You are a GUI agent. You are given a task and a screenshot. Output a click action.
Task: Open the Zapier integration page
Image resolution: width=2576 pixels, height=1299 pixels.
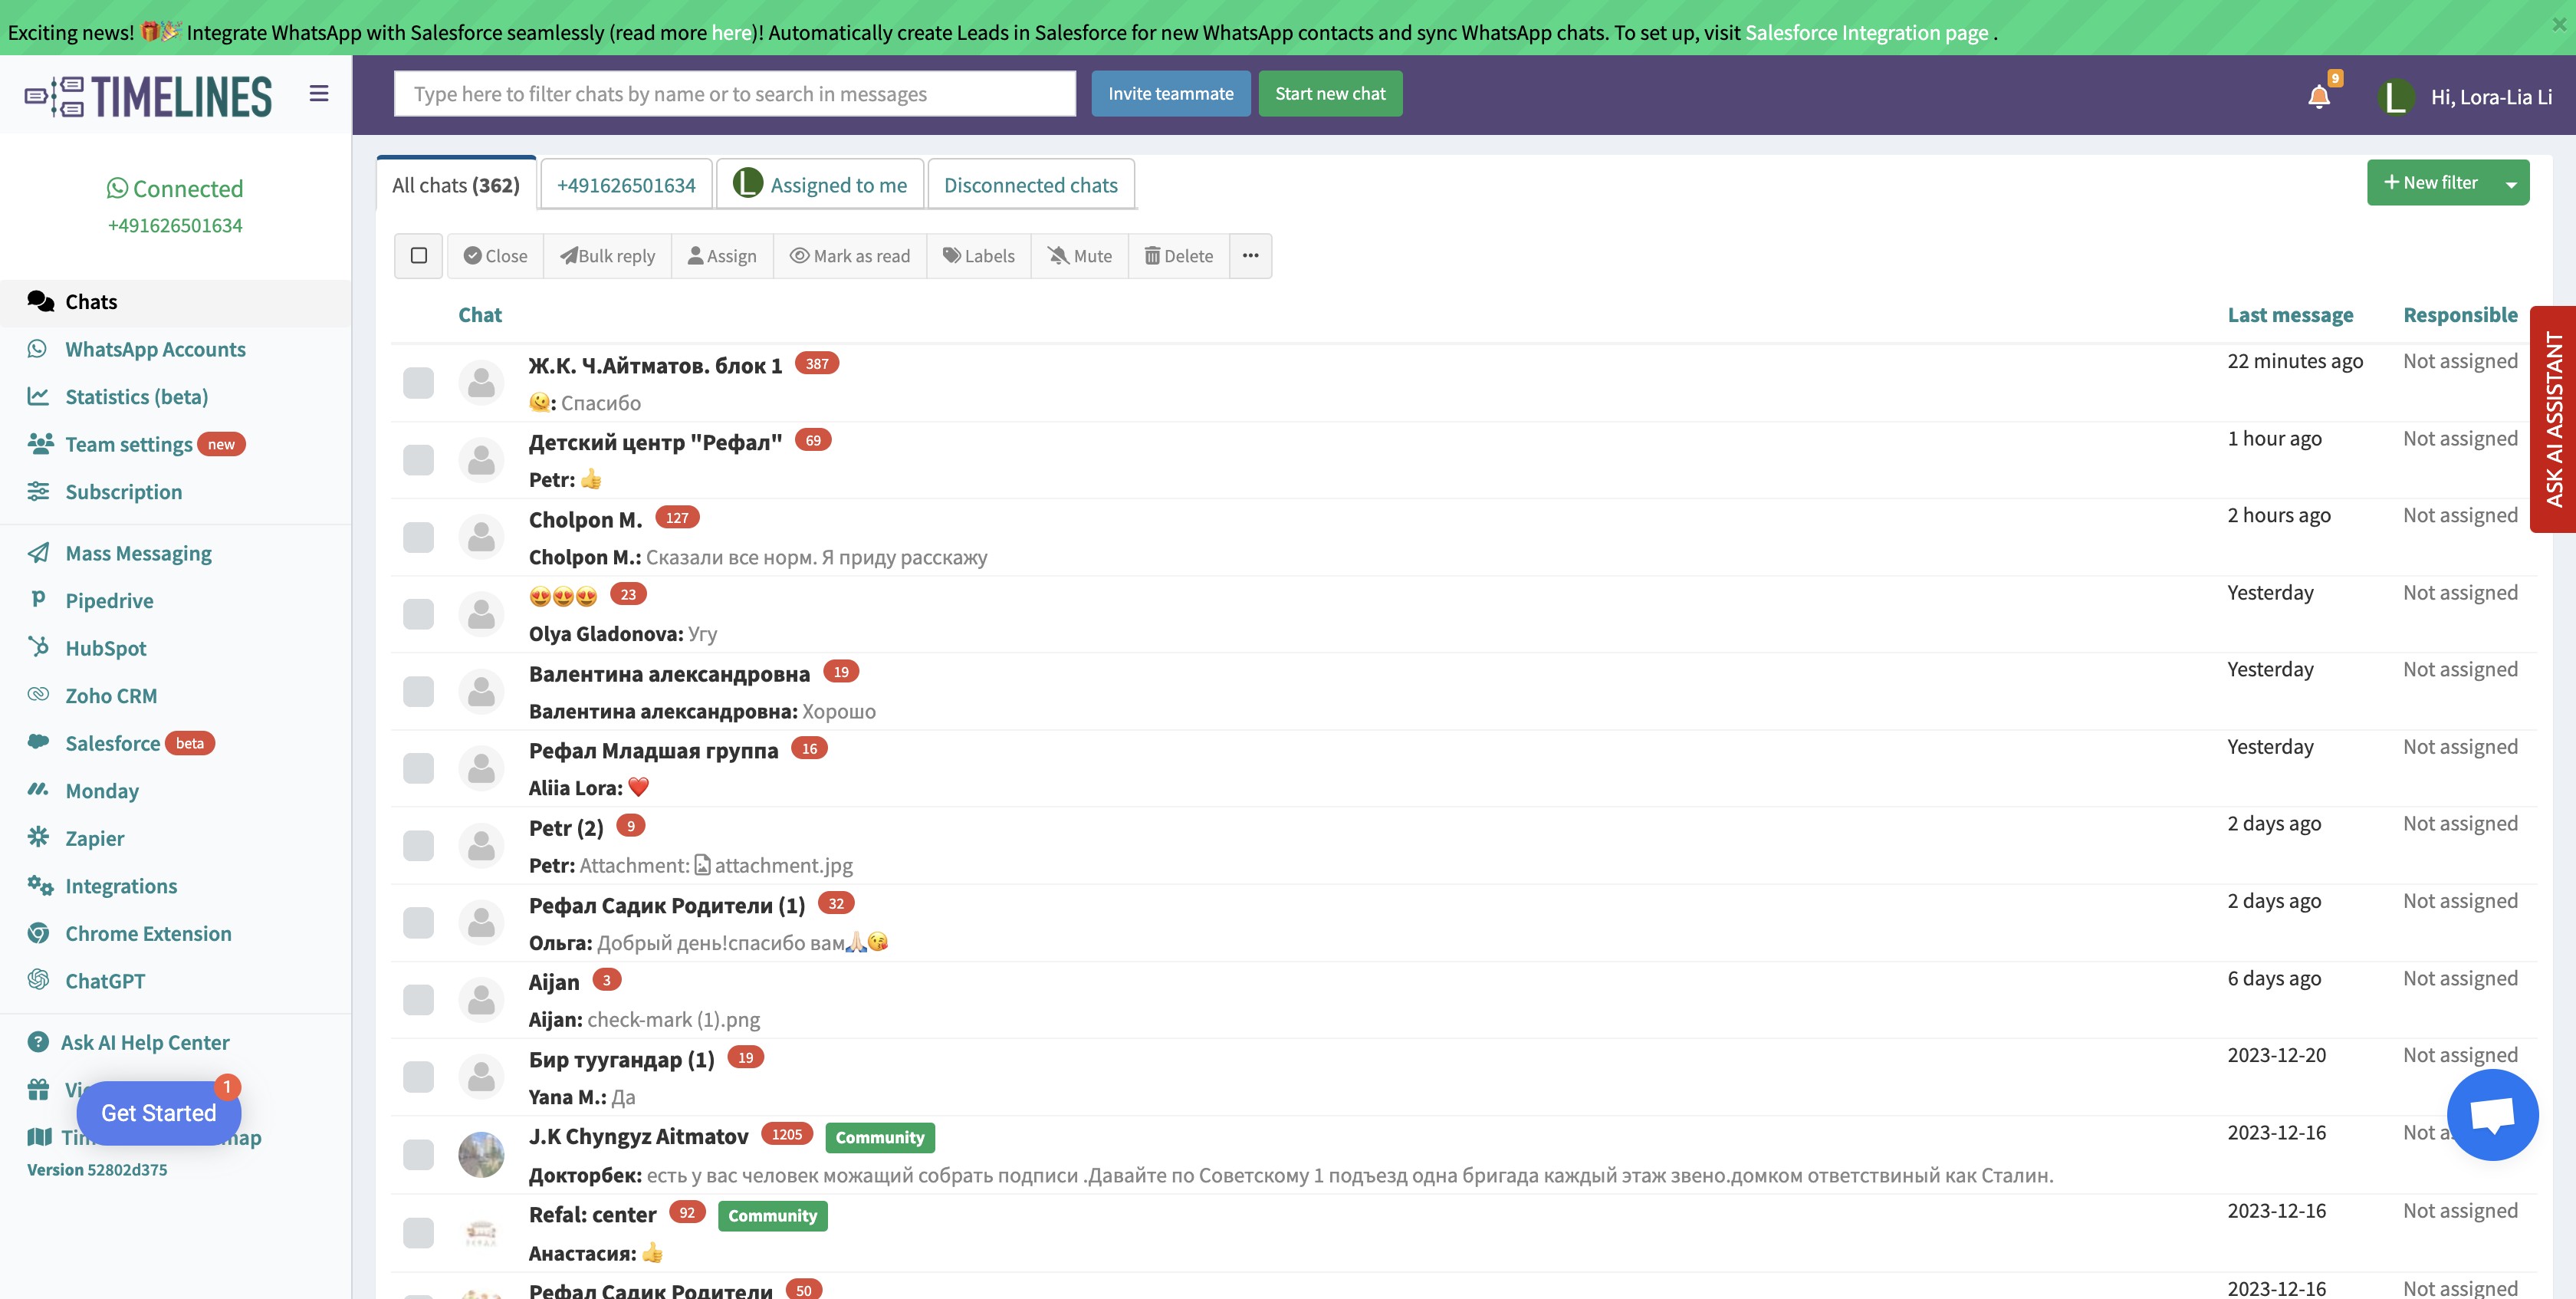(95, 838)
